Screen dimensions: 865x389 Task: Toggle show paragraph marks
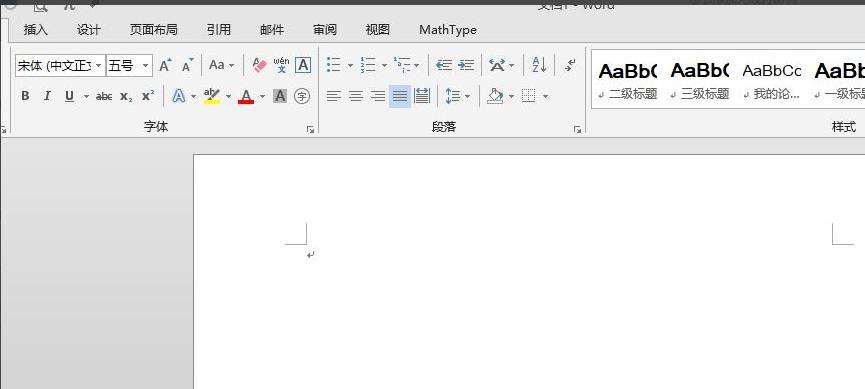point(570,65)
